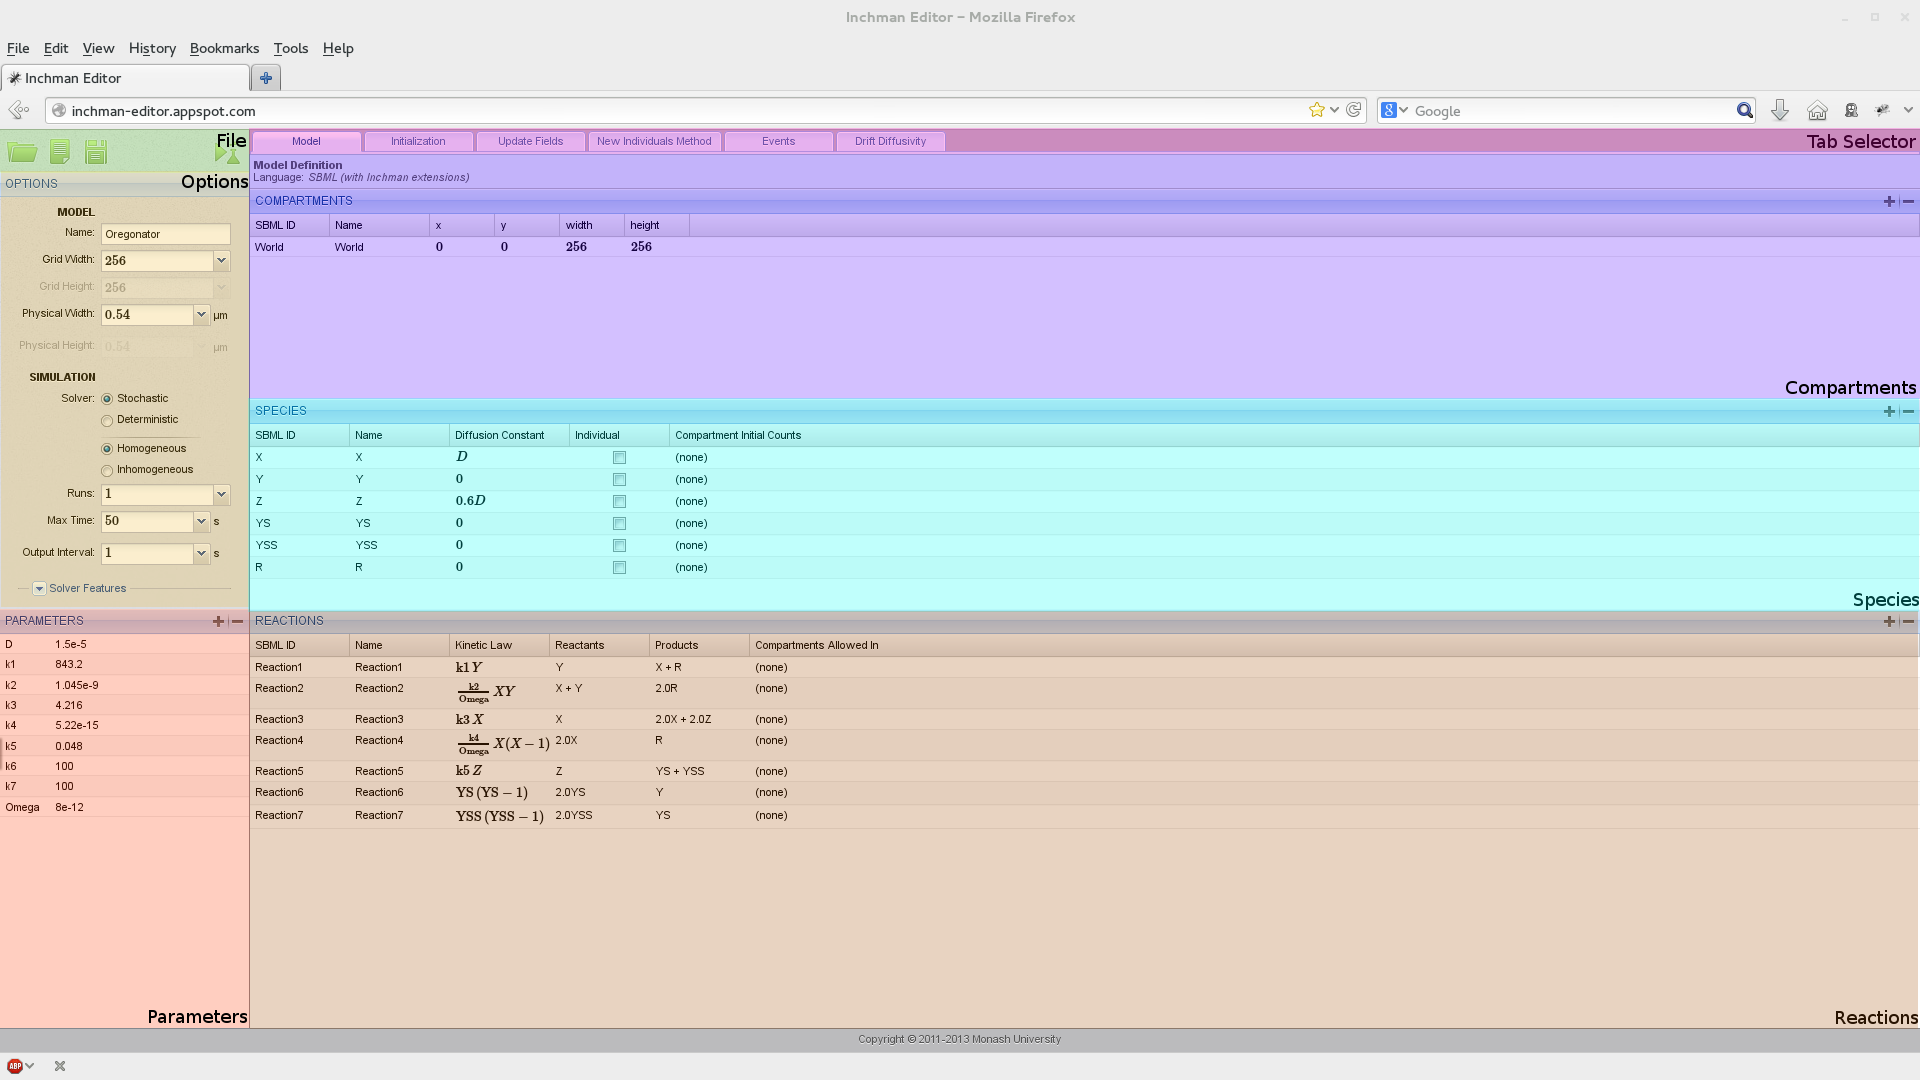Expand the Solver Features section

tap(40, 589)
